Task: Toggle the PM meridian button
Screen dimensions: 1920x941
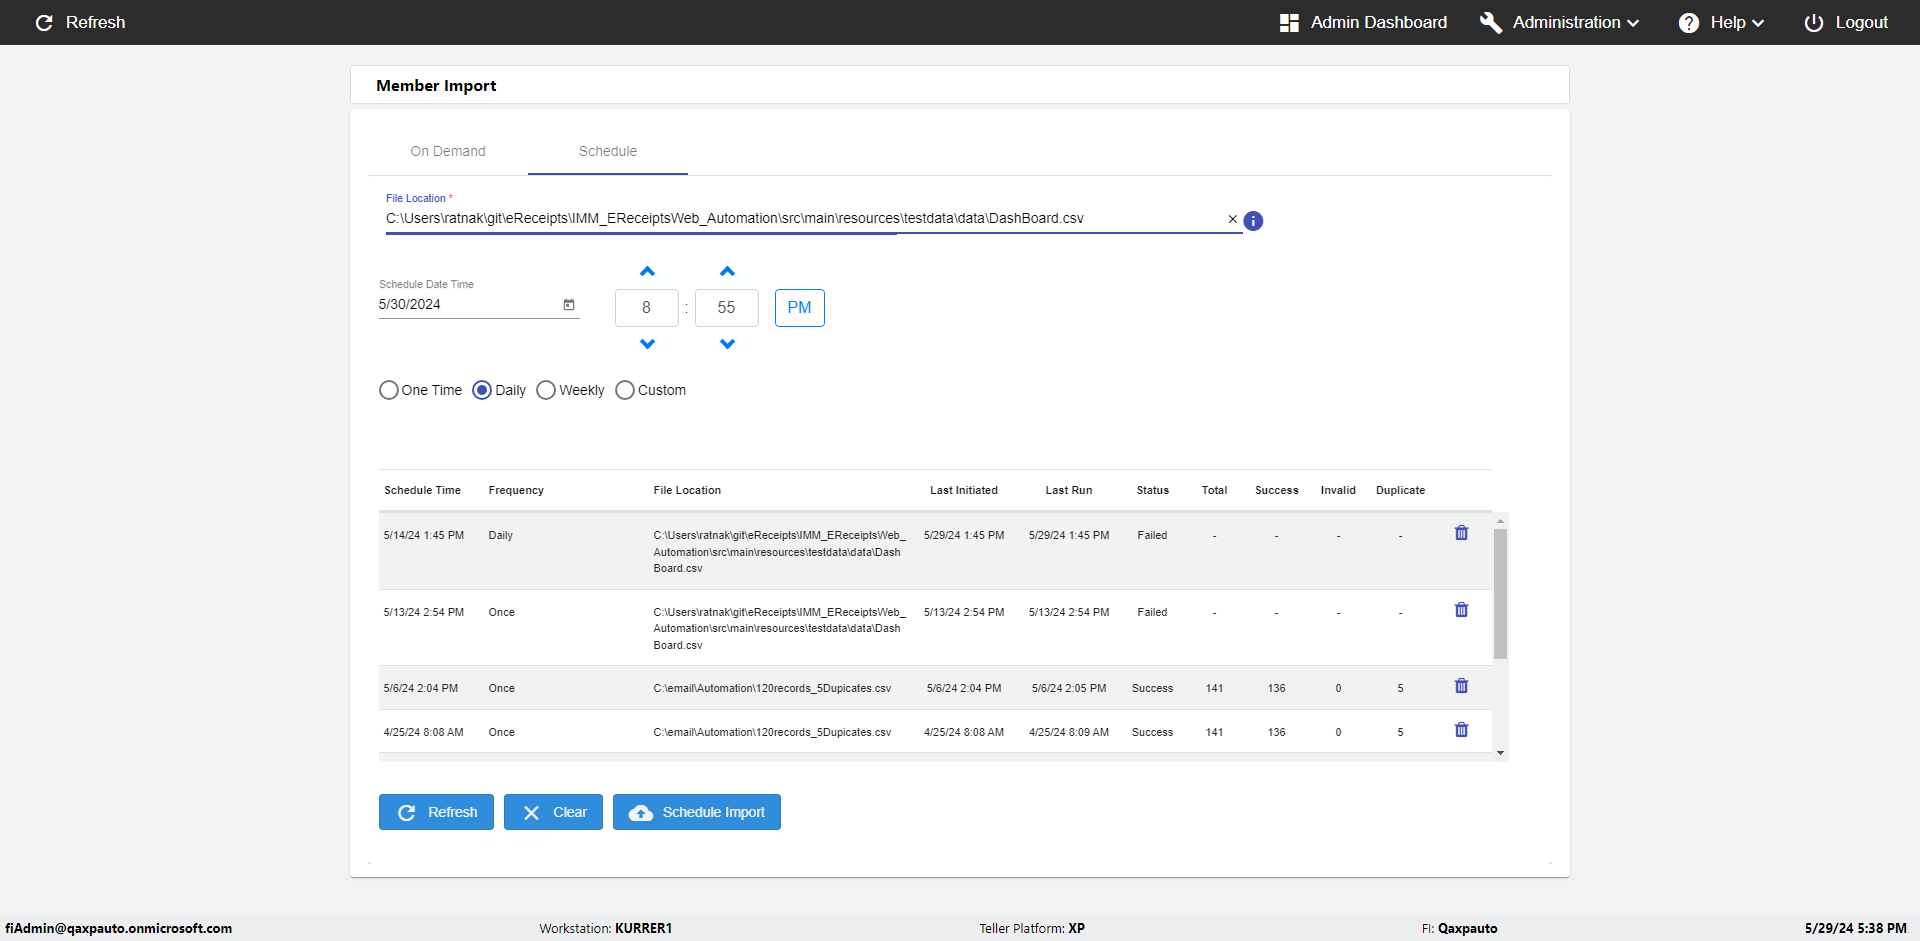Action: point(799,308)
